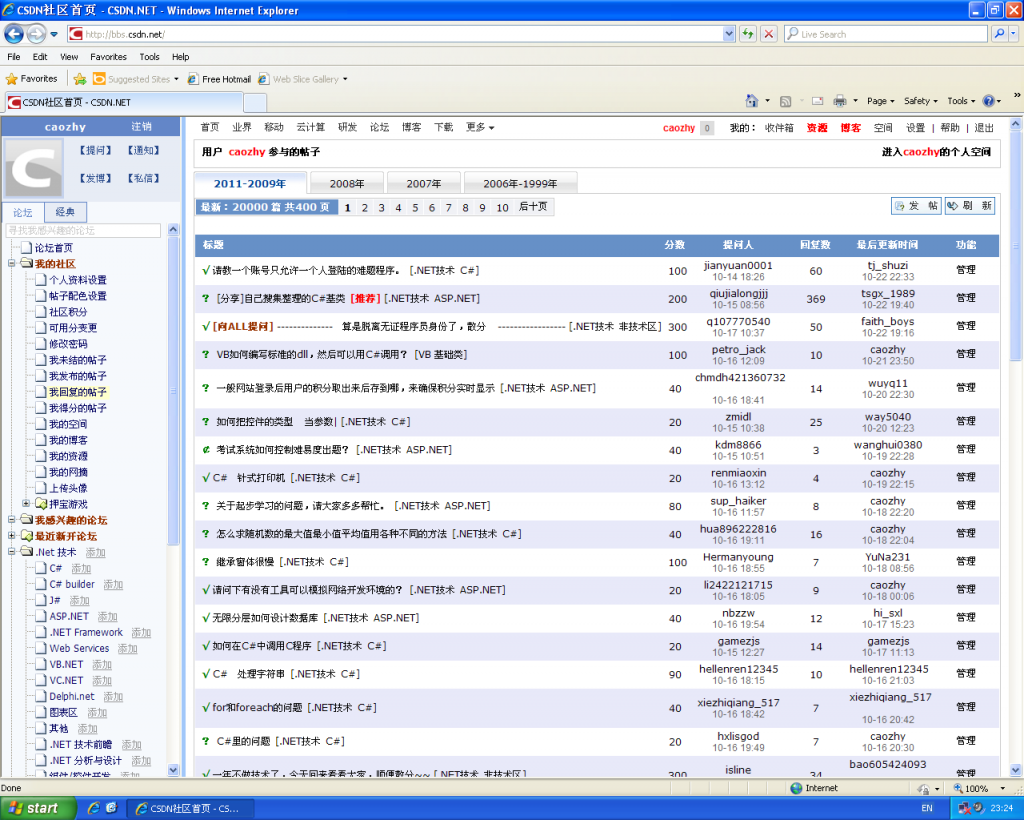Expand the 最近新开论坛 tree node

point(12,535)
